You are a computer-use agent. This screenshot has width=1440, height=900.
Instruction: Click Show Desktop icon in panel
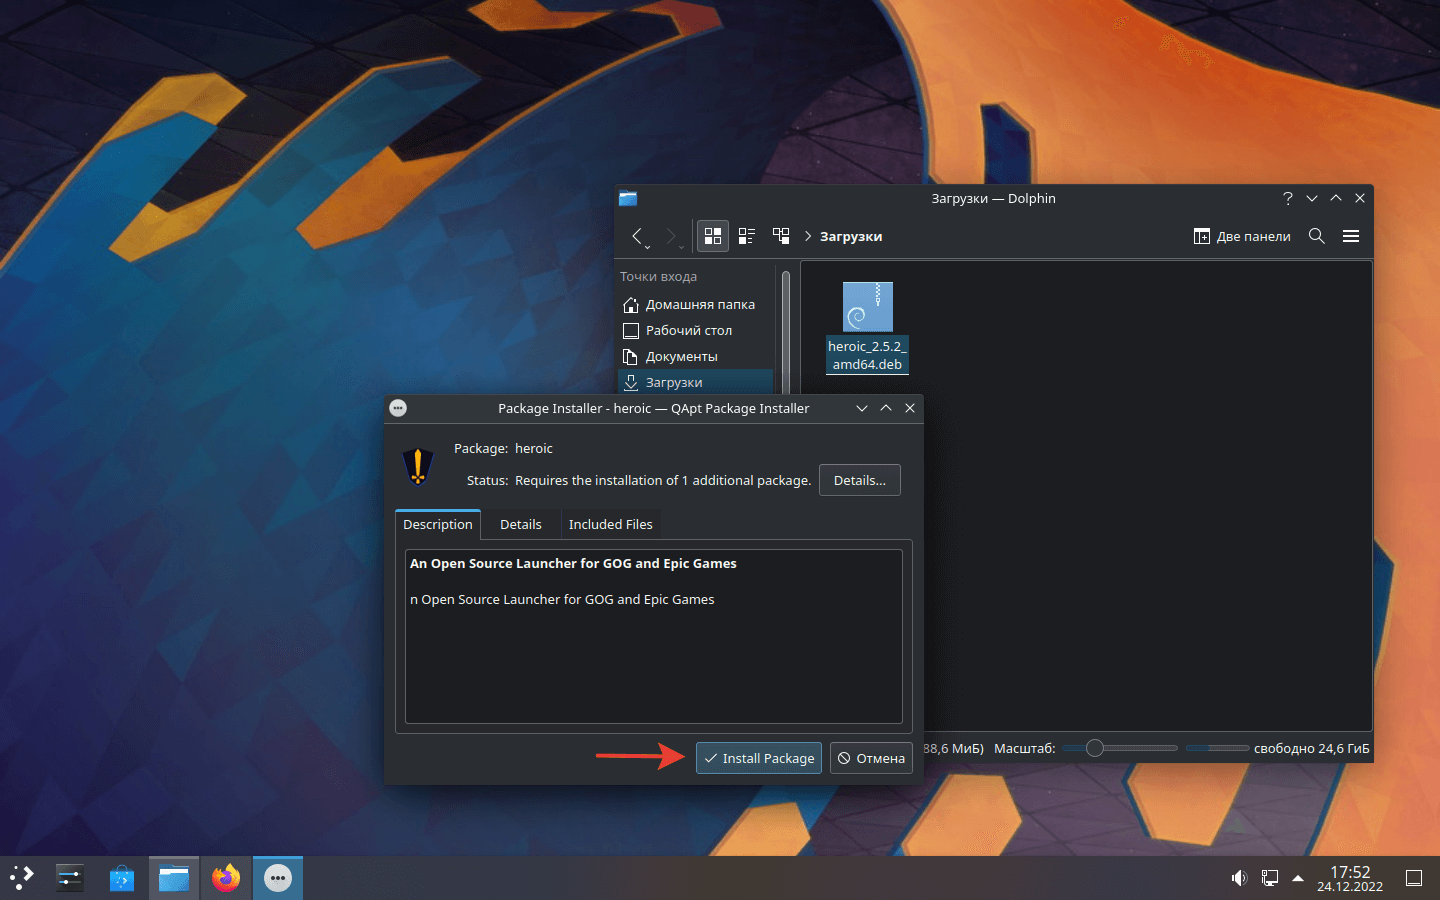click(x=1414, y=878)
